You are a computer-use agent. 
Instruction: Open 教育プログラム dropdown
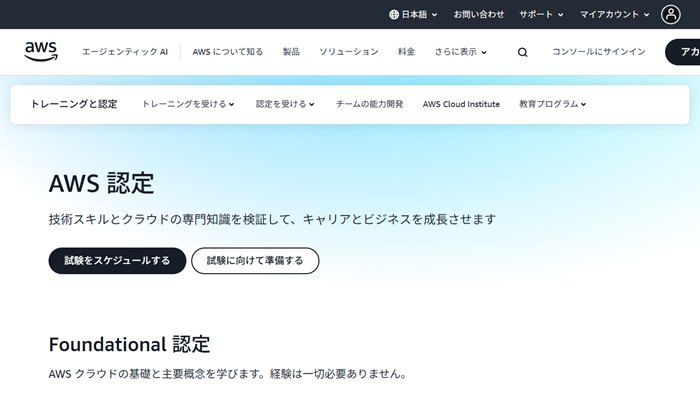pyautogui.click(x=553, y=104)
